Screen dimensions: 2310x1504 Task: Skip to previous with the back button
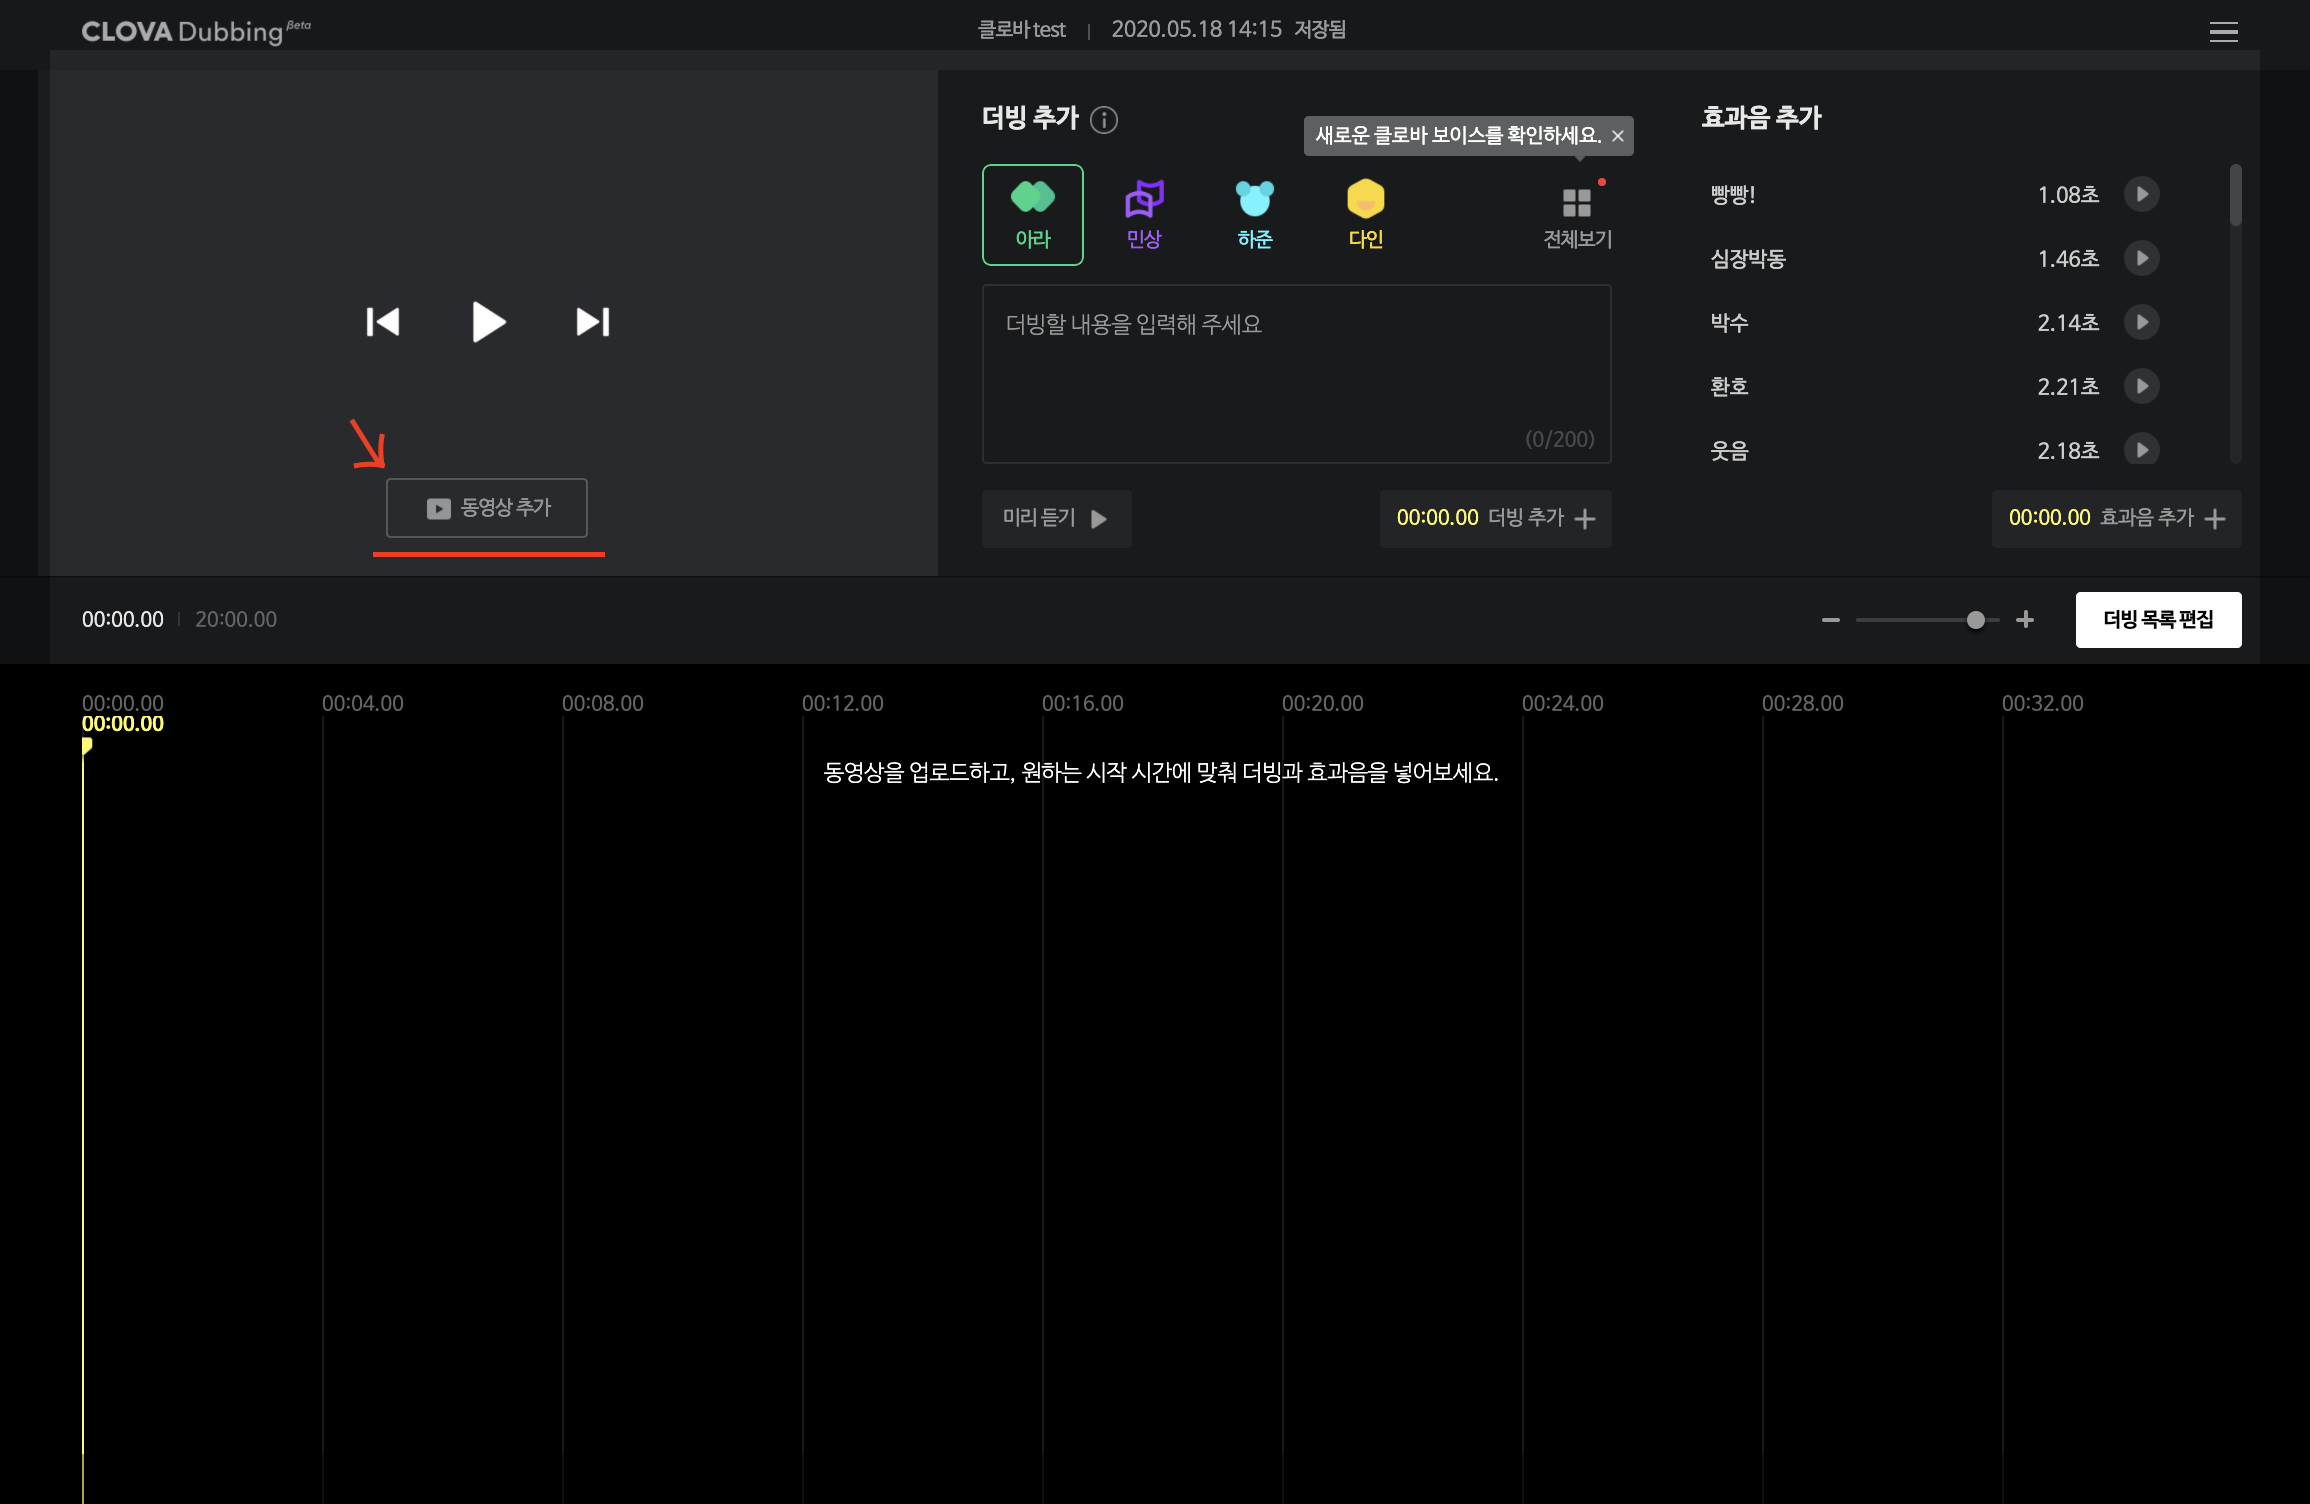click(383, 322)
